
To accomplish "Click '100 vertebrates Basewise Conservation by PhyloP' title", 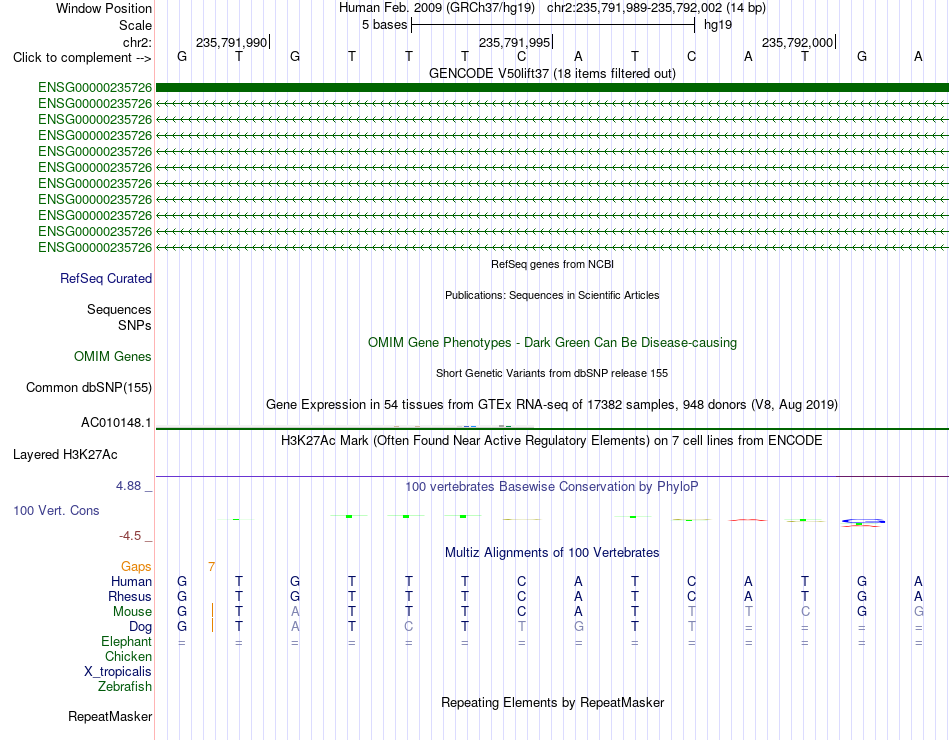I will [x=552, y=487].
